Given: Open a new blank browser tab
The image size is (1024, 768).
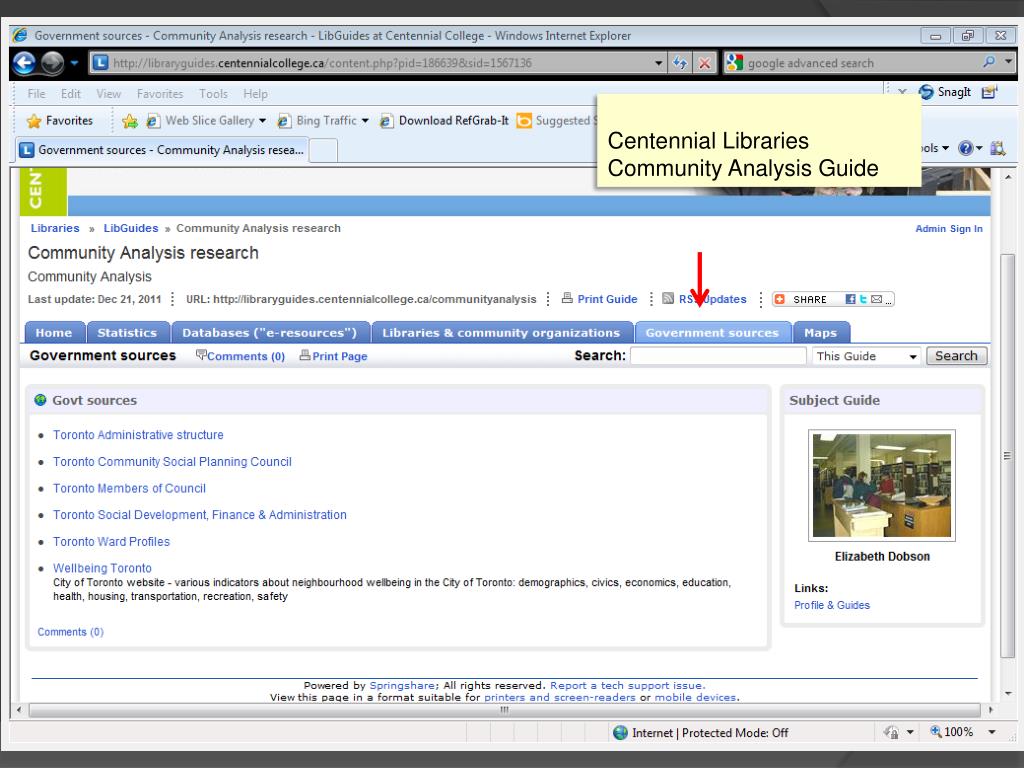Looking at the screenshot, I should point(323,150).
